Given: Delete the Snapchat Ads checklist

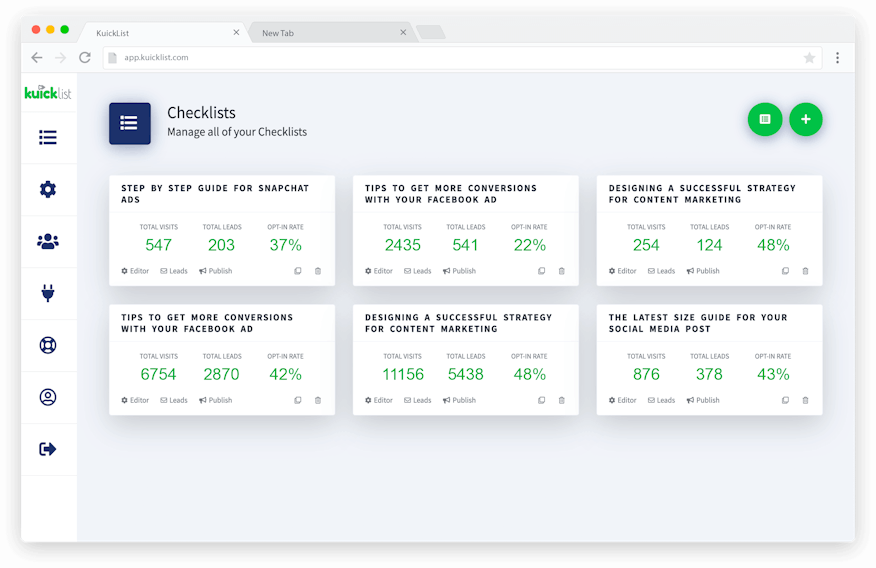Looking at the screenshot, I should (x=318, y=271).
